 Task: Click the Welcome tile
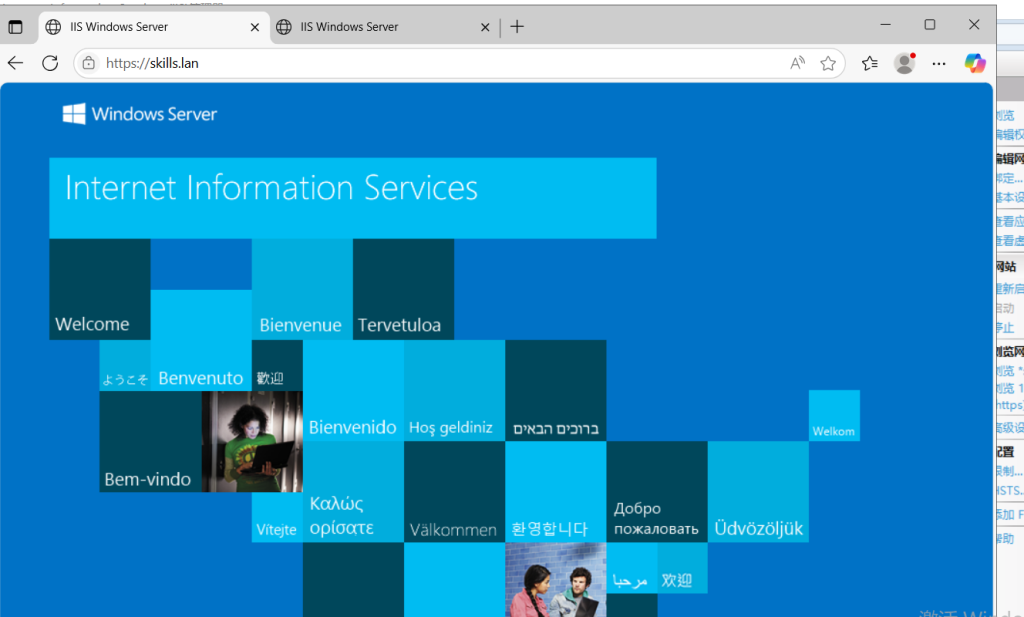99,290
